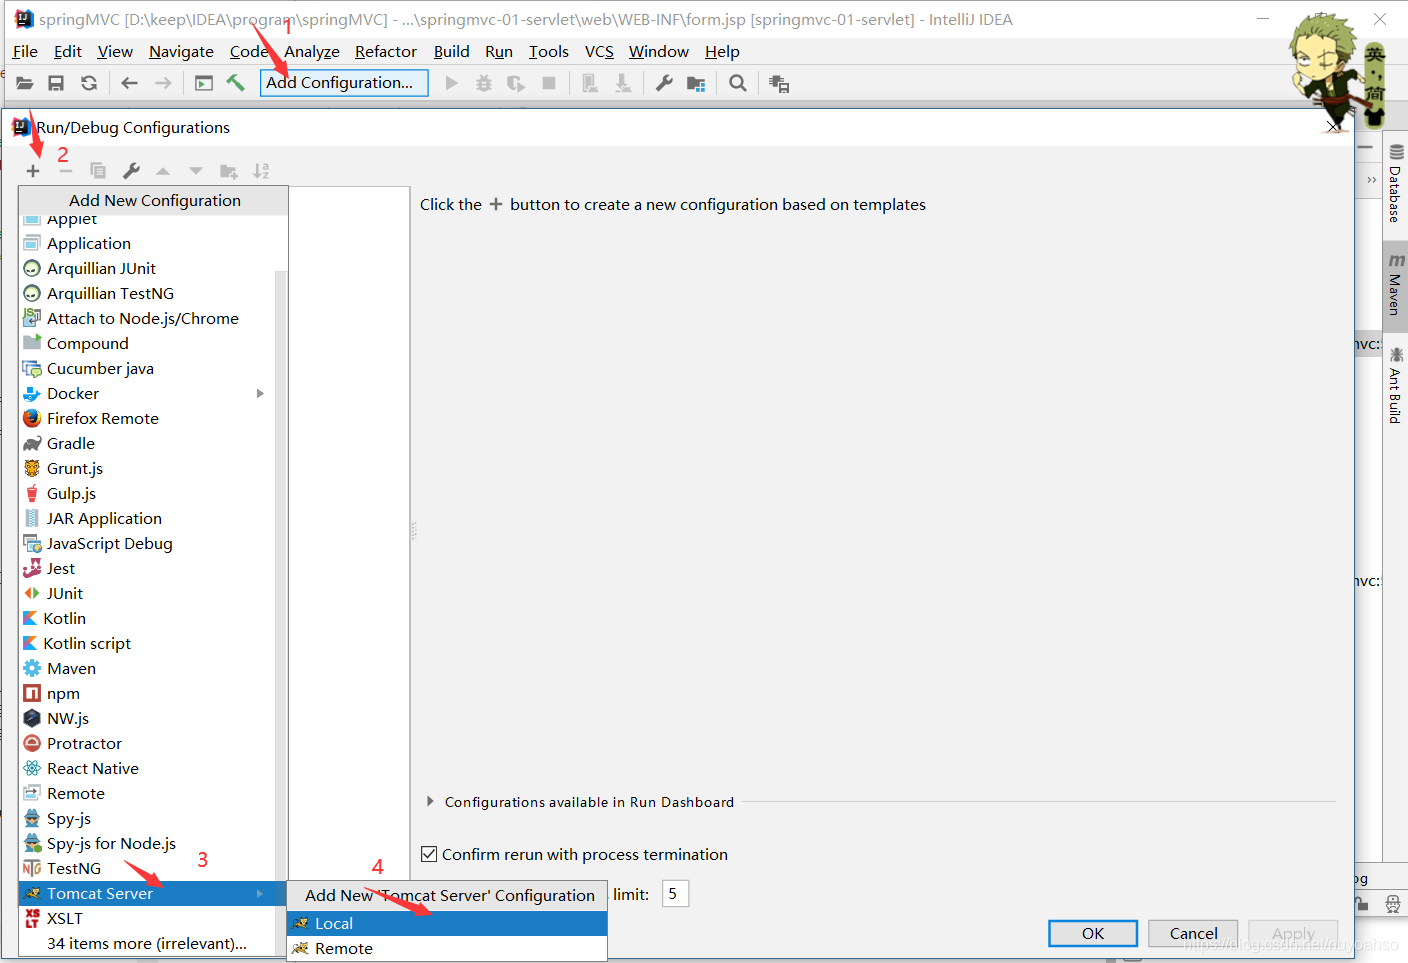The image size is (1408, 963).
Task: Select Firefox Remote configuration type
Action: (x=147, y=418)
